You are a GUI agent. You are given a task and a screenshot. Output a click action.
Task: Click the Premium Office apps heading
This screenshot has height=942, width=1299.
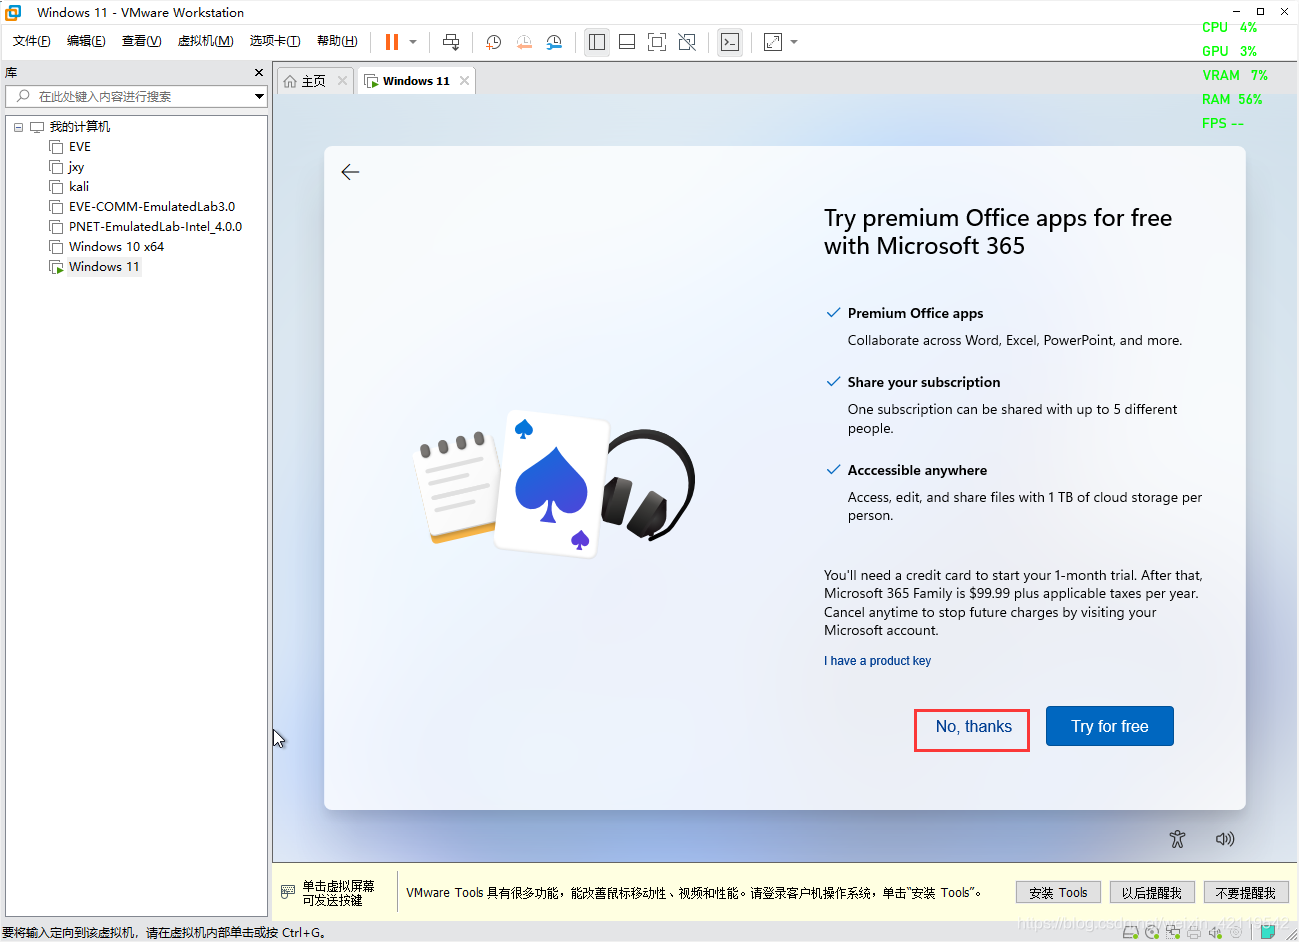coord(915,313)
